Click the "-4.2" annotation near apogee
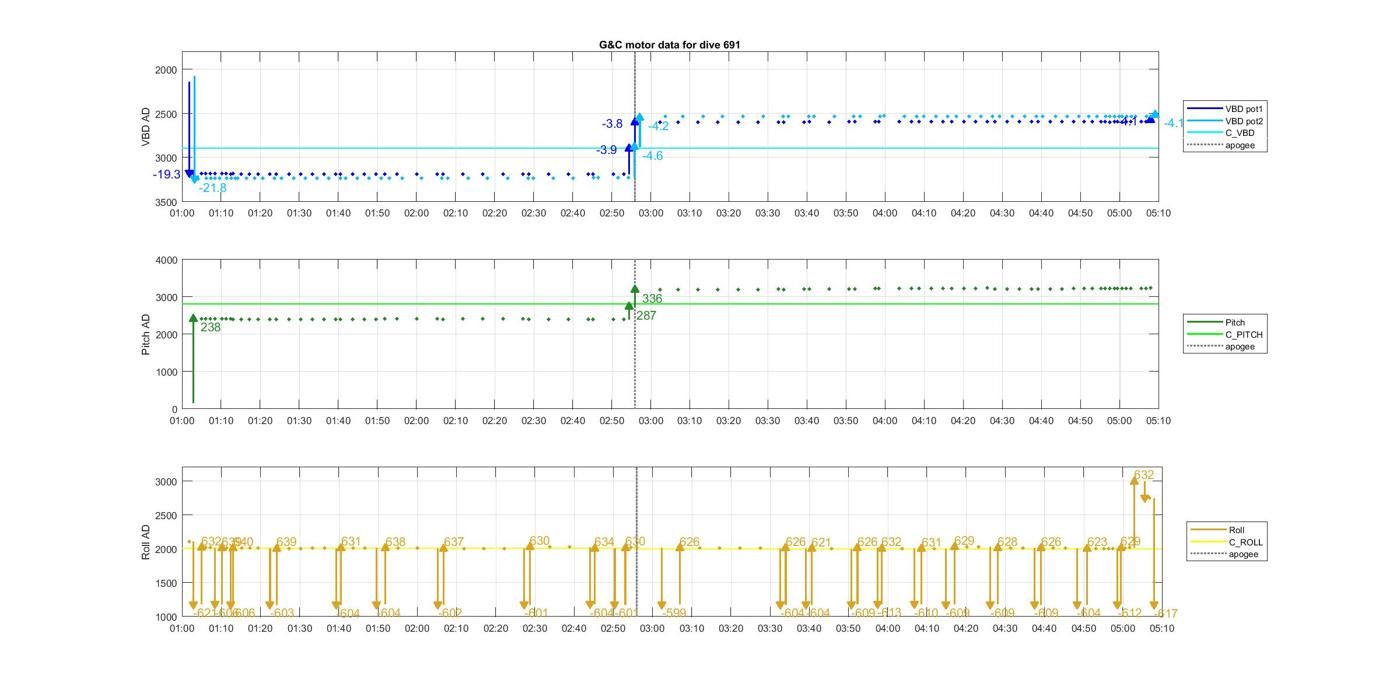Image resolution: width=1400 pixels, height=693 pixels. (x=658, y=127)
